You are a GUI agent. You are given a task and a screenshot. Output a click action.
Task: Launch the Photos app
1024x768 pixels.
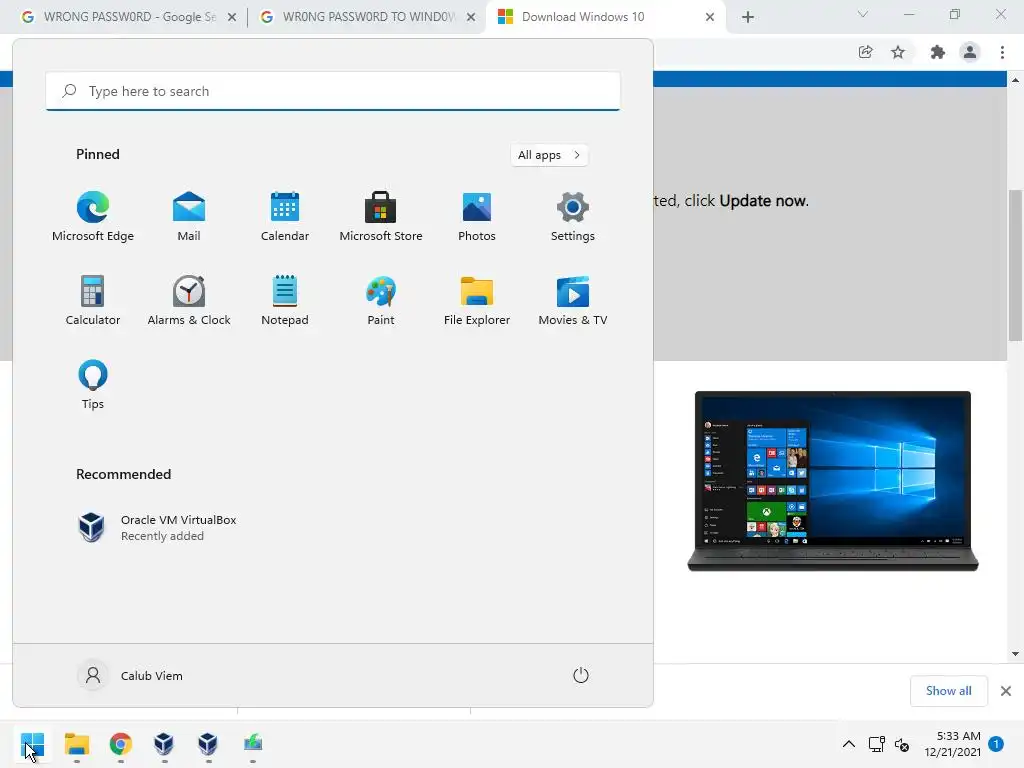click(x=477, y=217)
